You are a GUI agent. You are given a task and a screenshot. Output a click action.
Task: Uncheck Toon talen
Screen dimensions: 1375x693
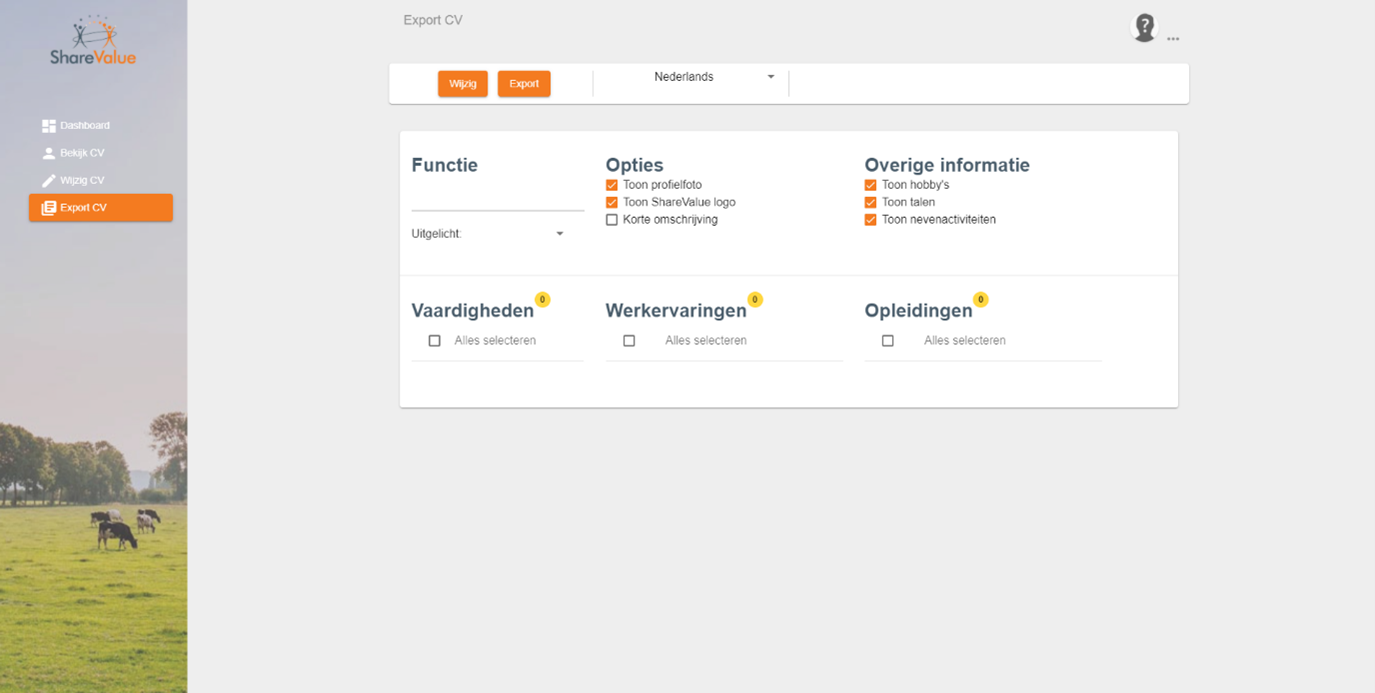pos(871,202)
